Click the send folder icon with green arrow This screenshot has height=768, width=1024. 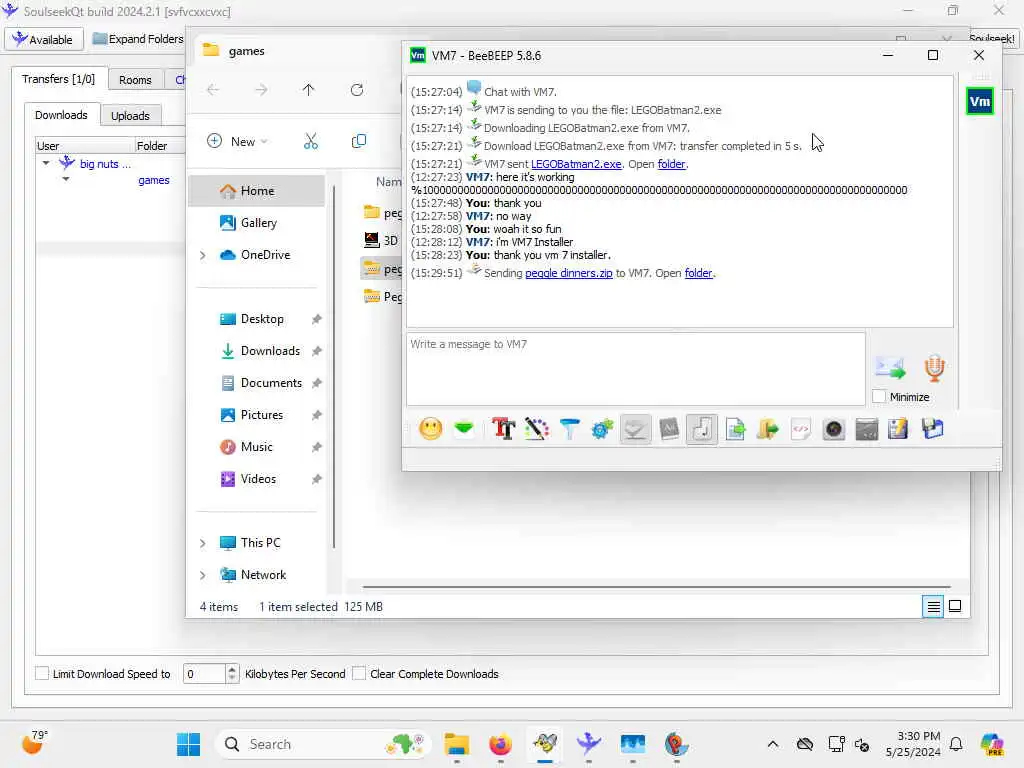pos(768,429)
